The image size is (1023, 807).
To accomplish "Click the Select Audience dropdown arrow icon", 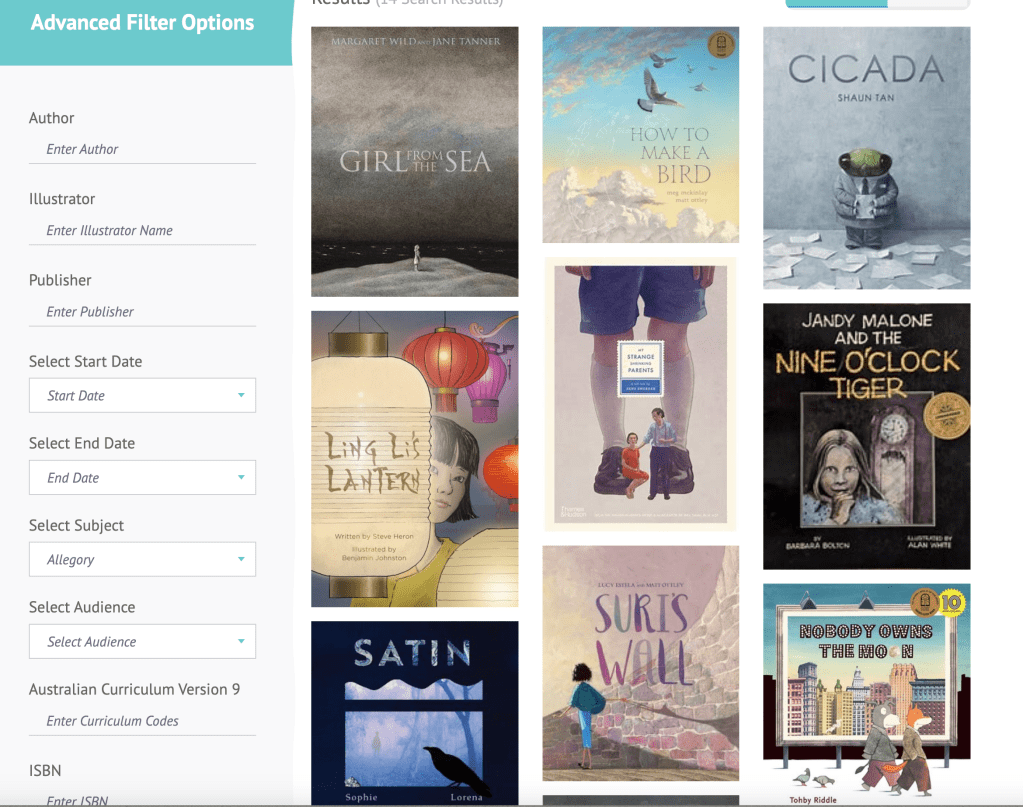I will tap(241, 641).
